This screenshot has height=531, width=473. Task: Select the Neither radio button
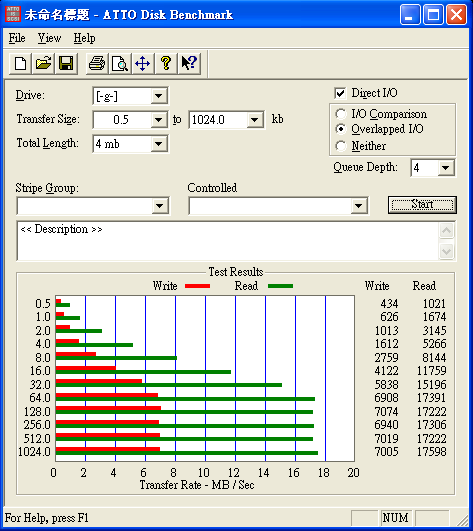pos(341,146)
